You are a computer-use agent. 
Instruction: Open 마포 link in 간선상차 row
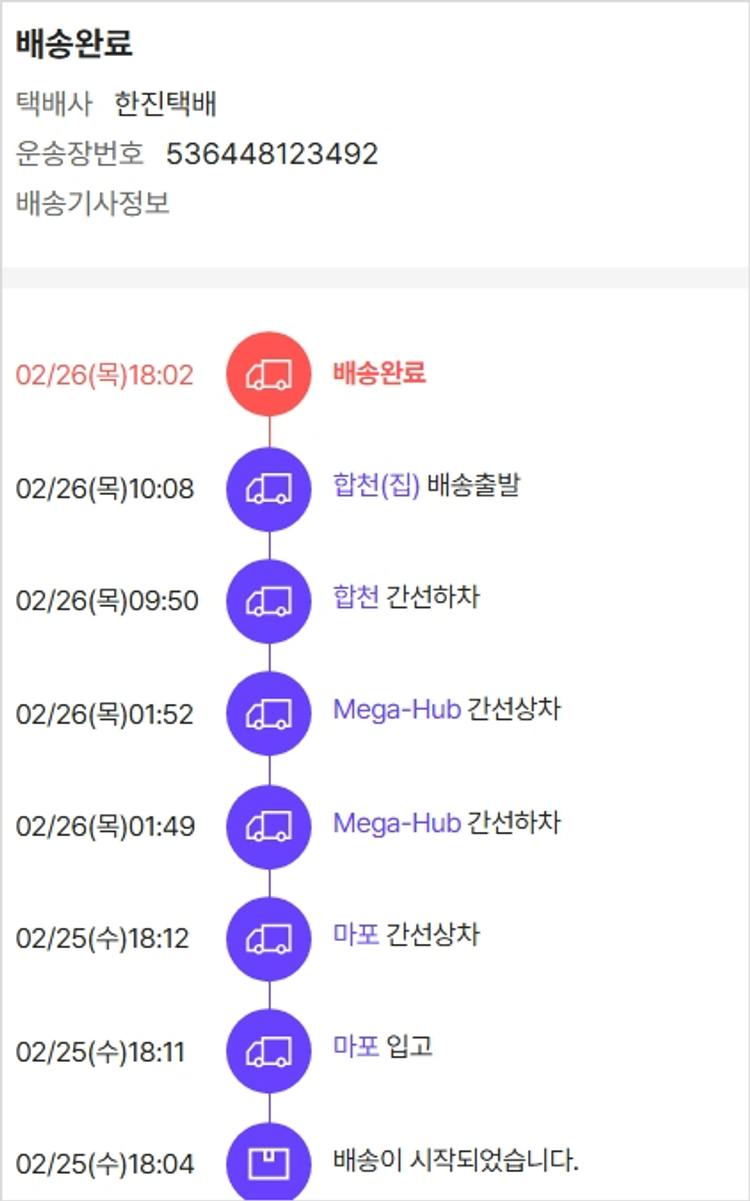pyautogui.click(x=356, y=935)
